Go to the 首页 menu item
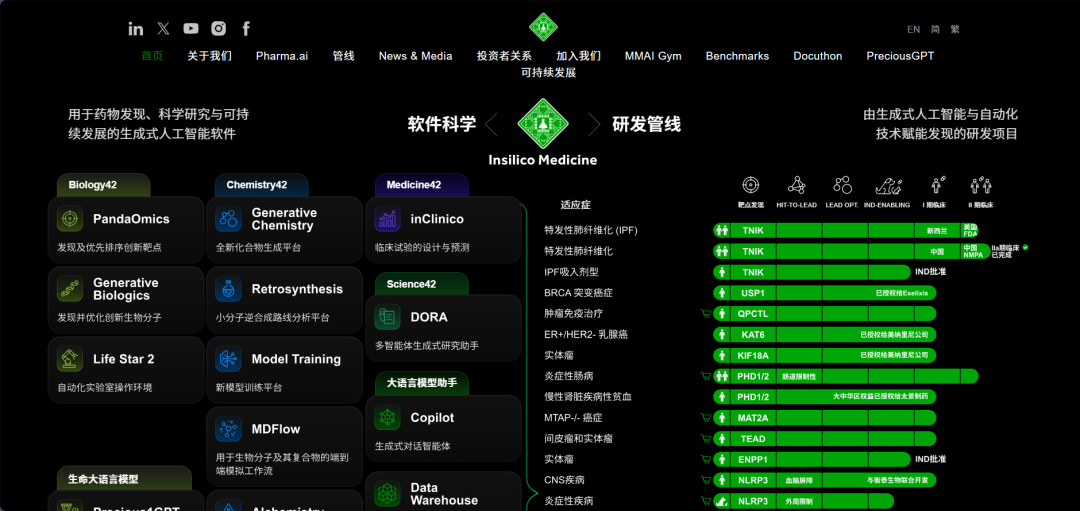Screen dimensions: 1080x511 tap(152, 56)
